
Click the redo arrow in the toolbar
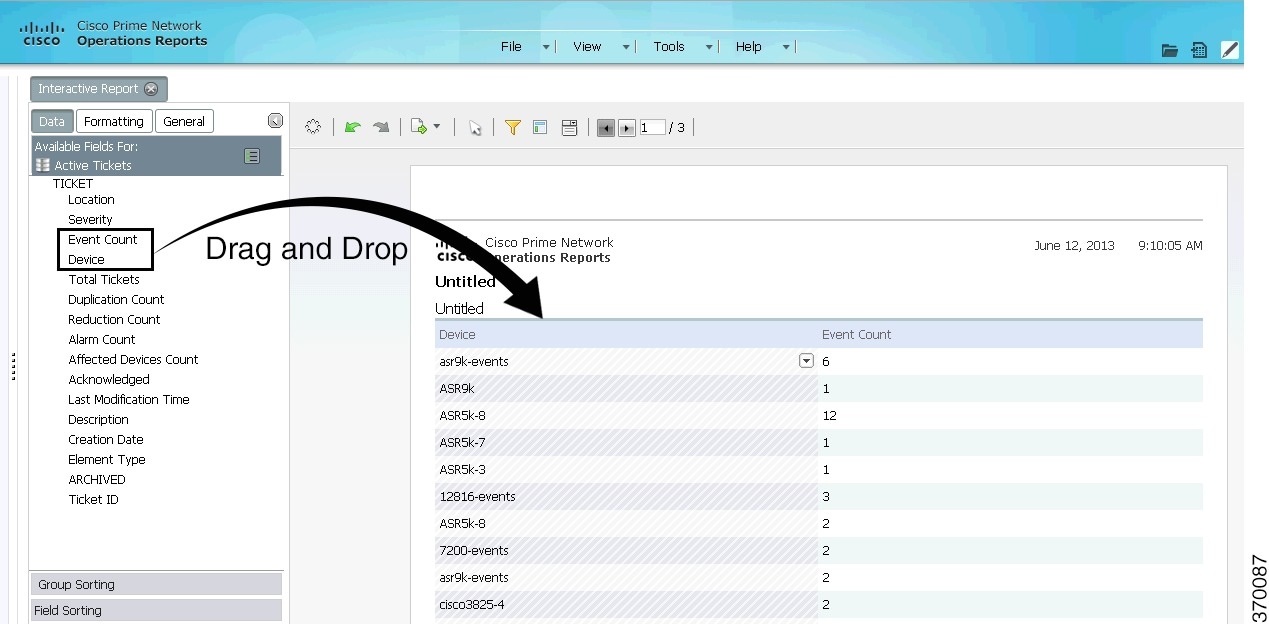(x=381, y=127)
